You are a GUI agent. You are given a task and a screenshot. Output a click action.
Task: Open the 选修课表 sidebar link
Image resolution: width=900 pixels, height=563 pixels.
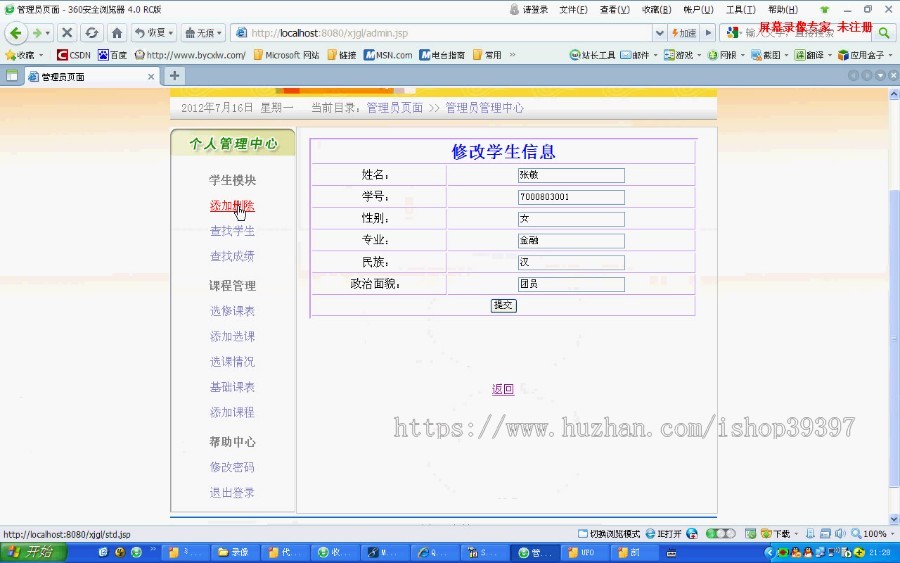232,311
